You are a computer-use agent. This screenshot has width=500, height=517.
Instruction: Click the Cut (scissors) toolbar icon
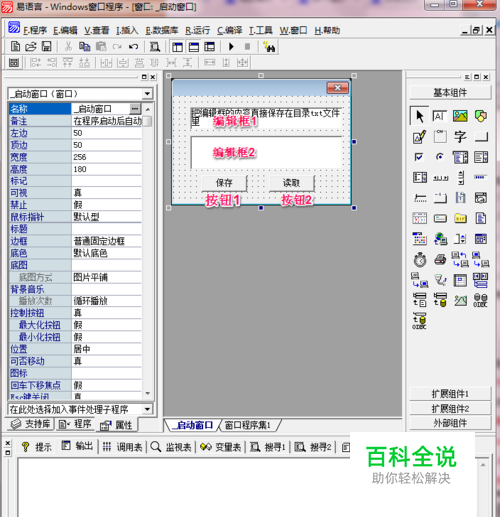click(x=68, y=47)
